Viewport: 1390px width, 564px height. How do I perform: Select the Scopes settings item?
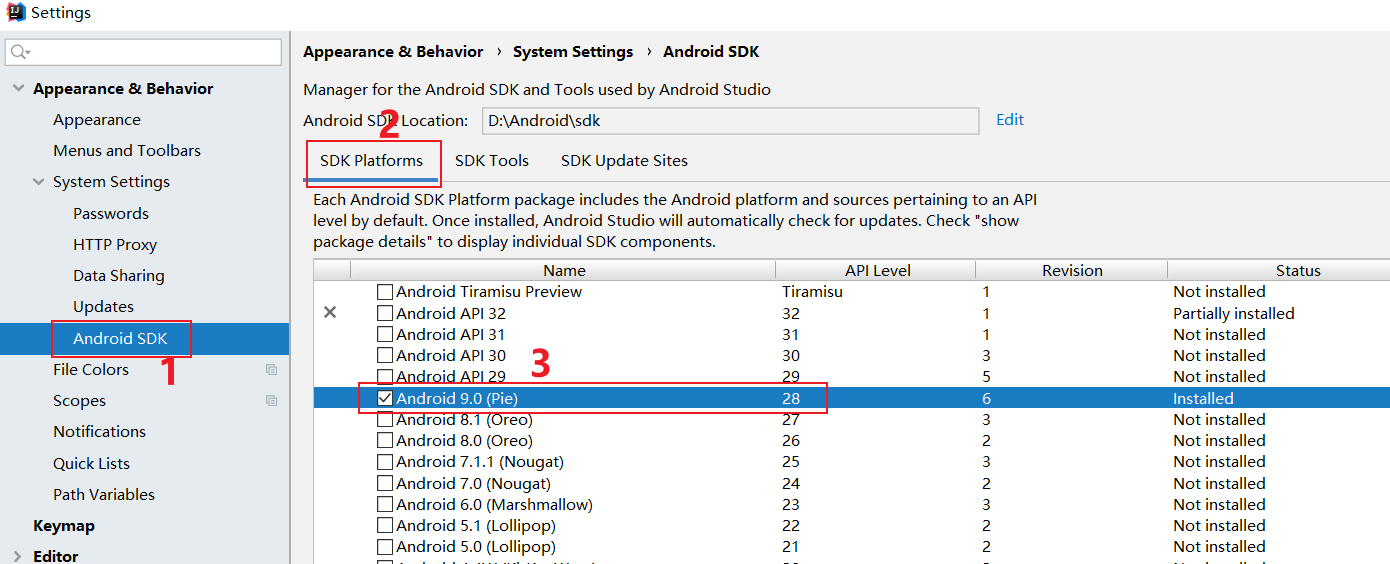pyautogui.click(x=79, y=401)
